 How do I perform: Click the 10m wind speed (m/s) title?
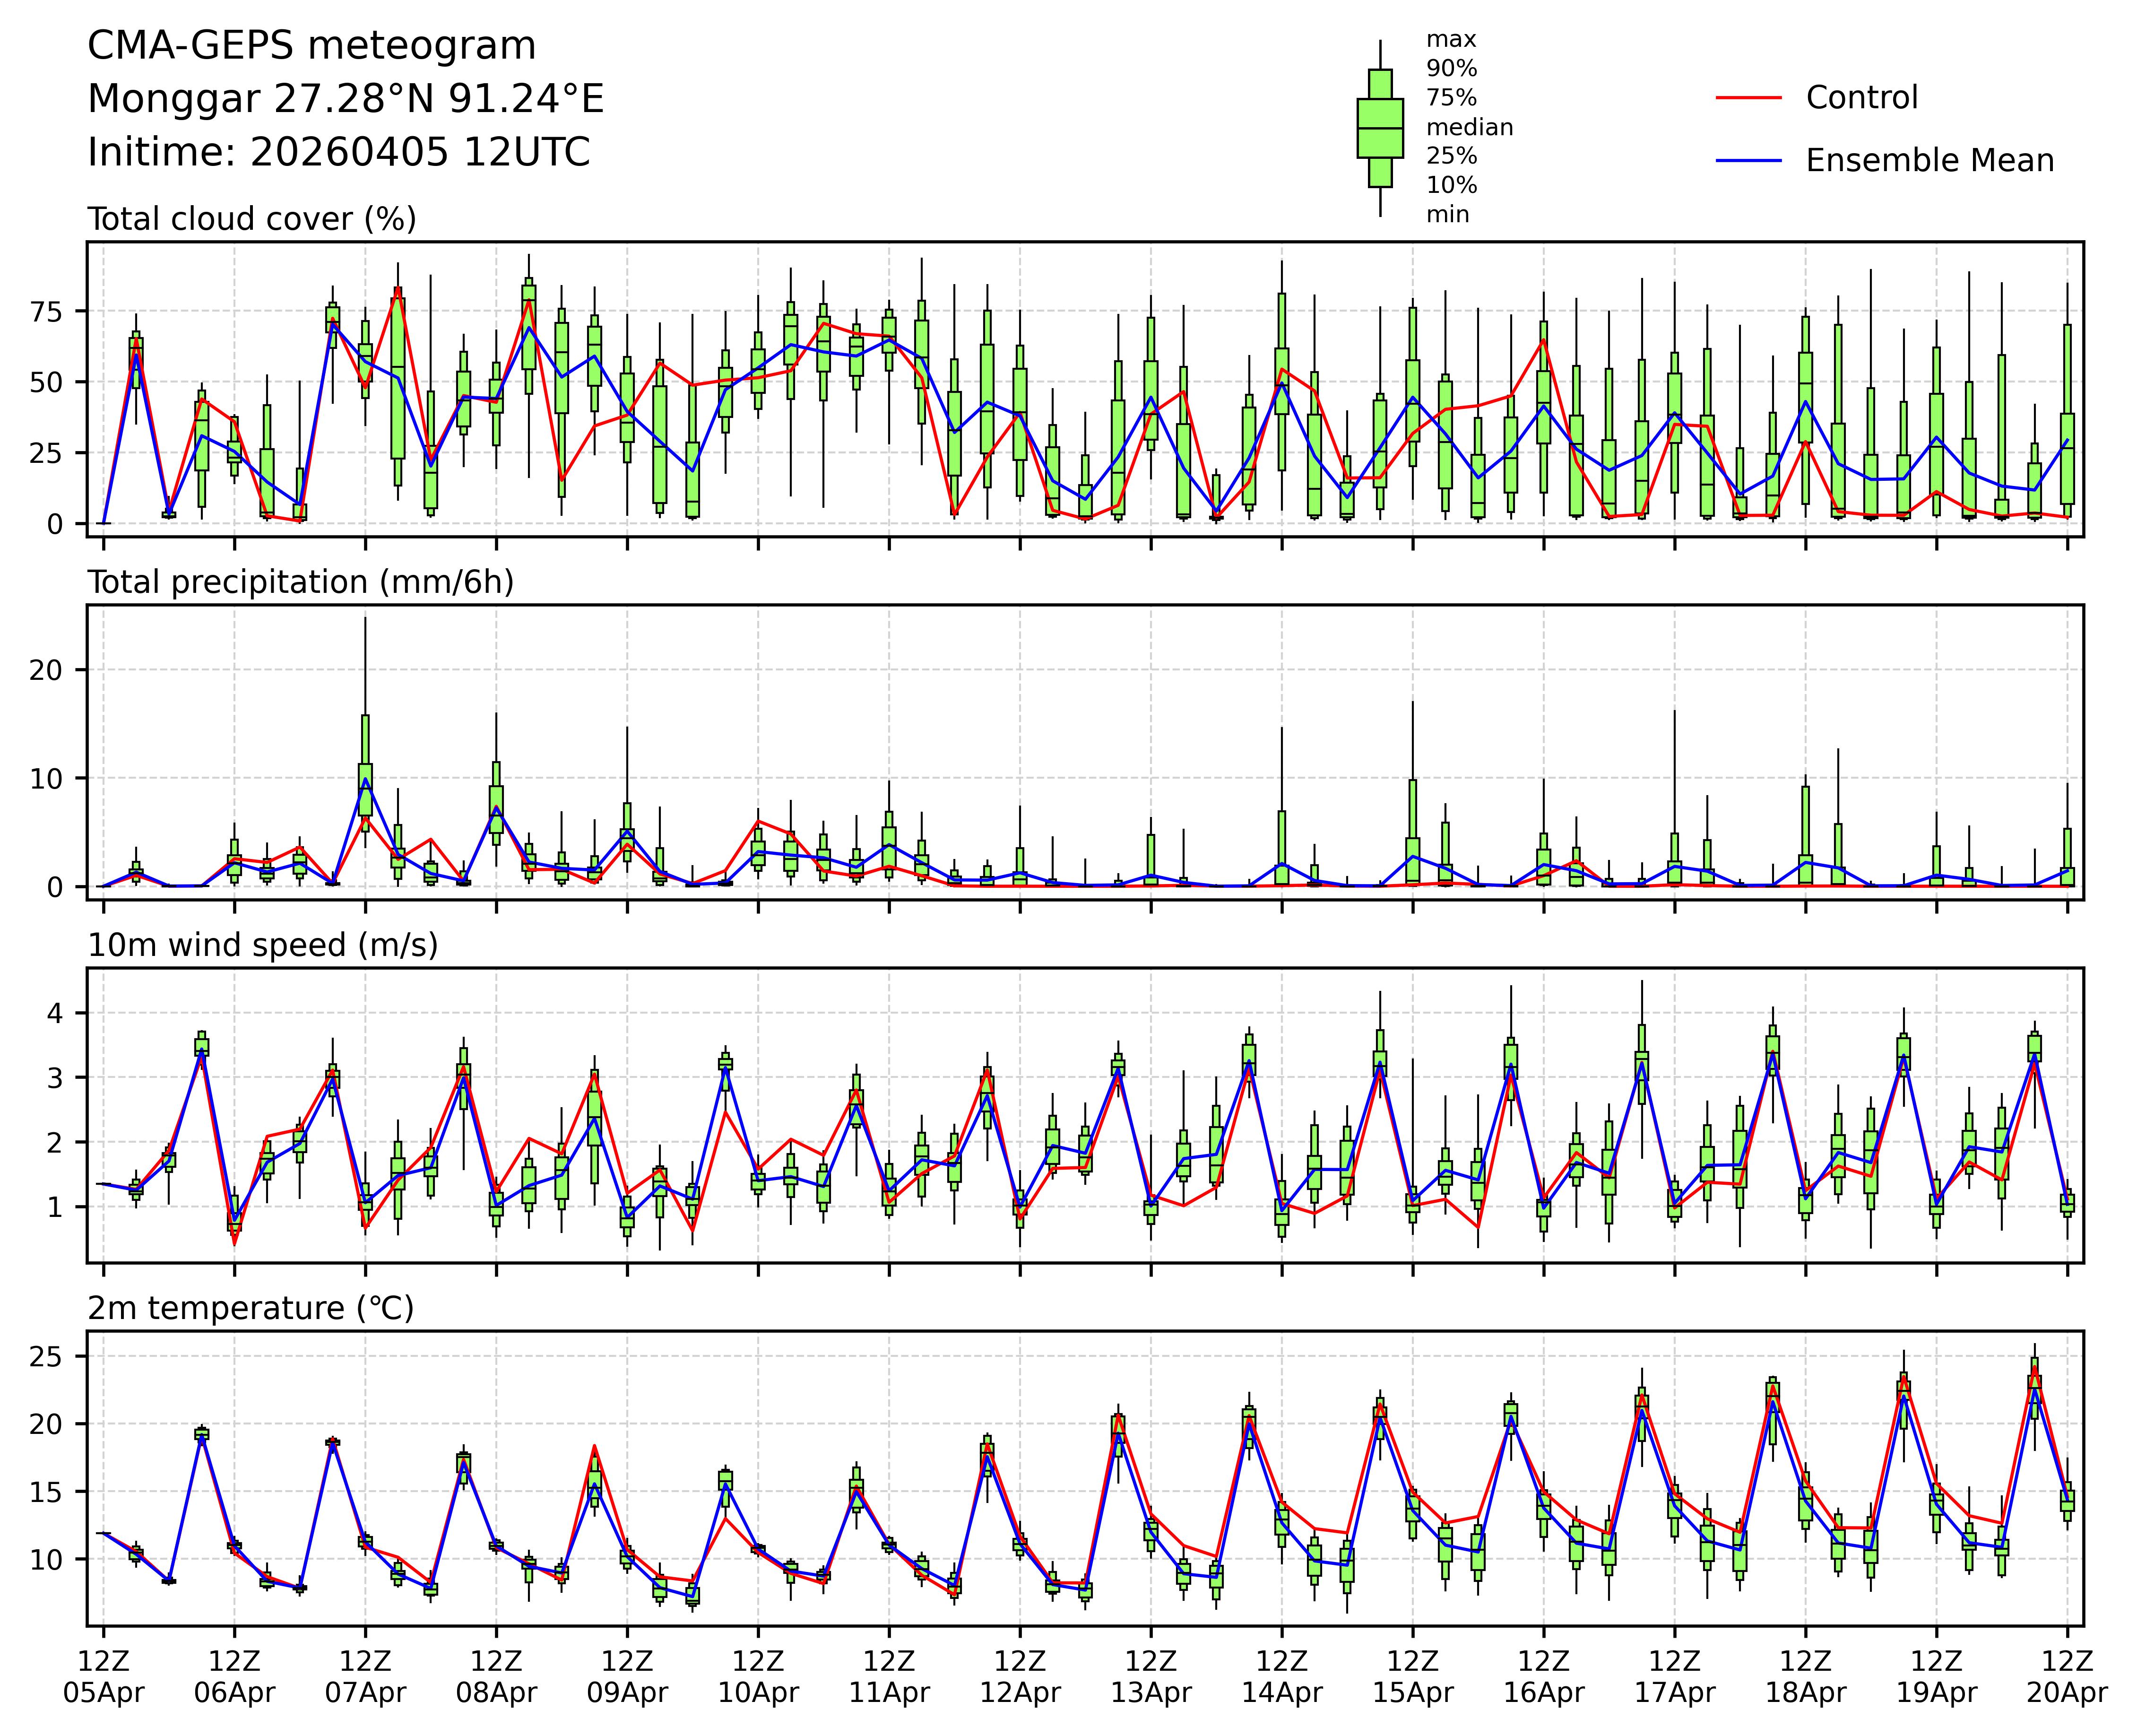coord(263,945)
